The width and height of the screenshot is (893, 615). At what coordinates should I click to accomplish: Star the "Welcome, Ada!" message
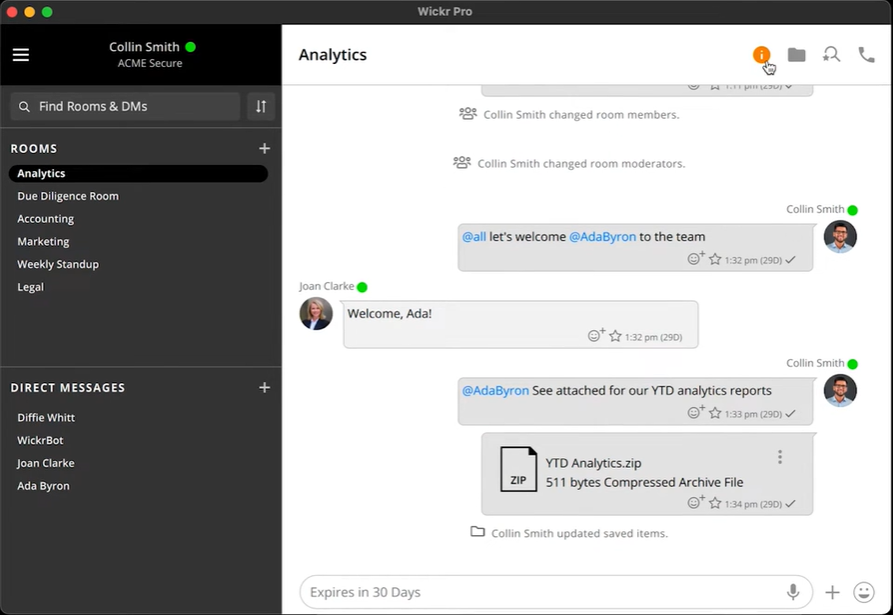(x=615, y=337)
